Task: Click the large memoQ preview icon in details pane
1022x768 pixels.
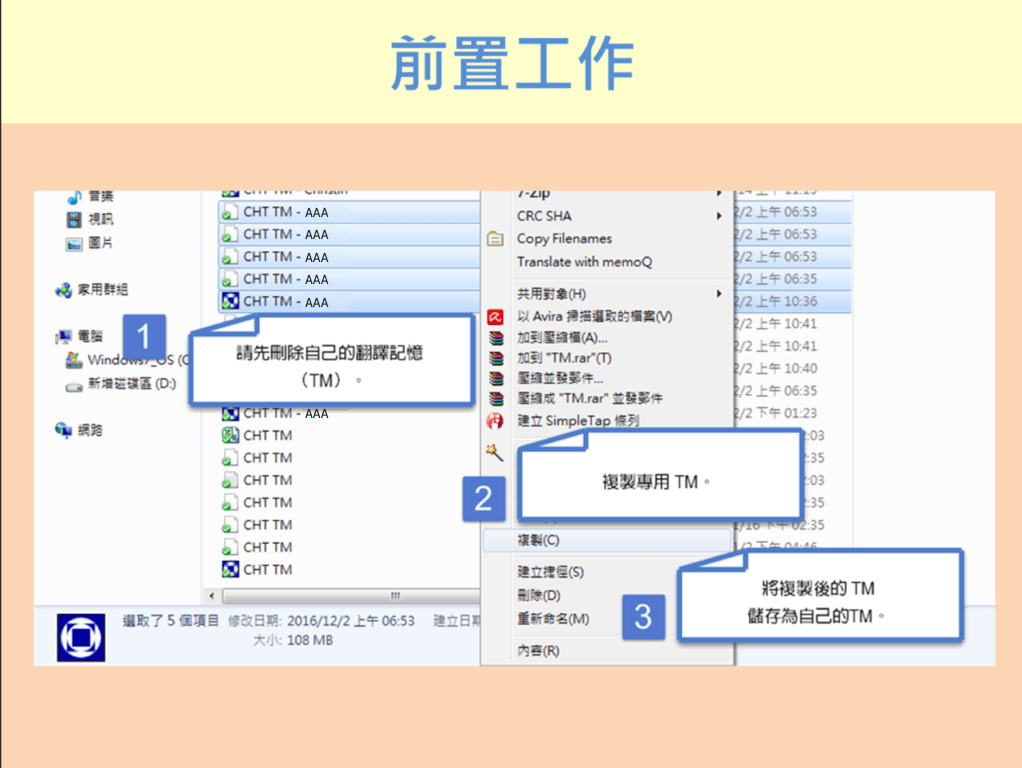Action: point(81,636)
